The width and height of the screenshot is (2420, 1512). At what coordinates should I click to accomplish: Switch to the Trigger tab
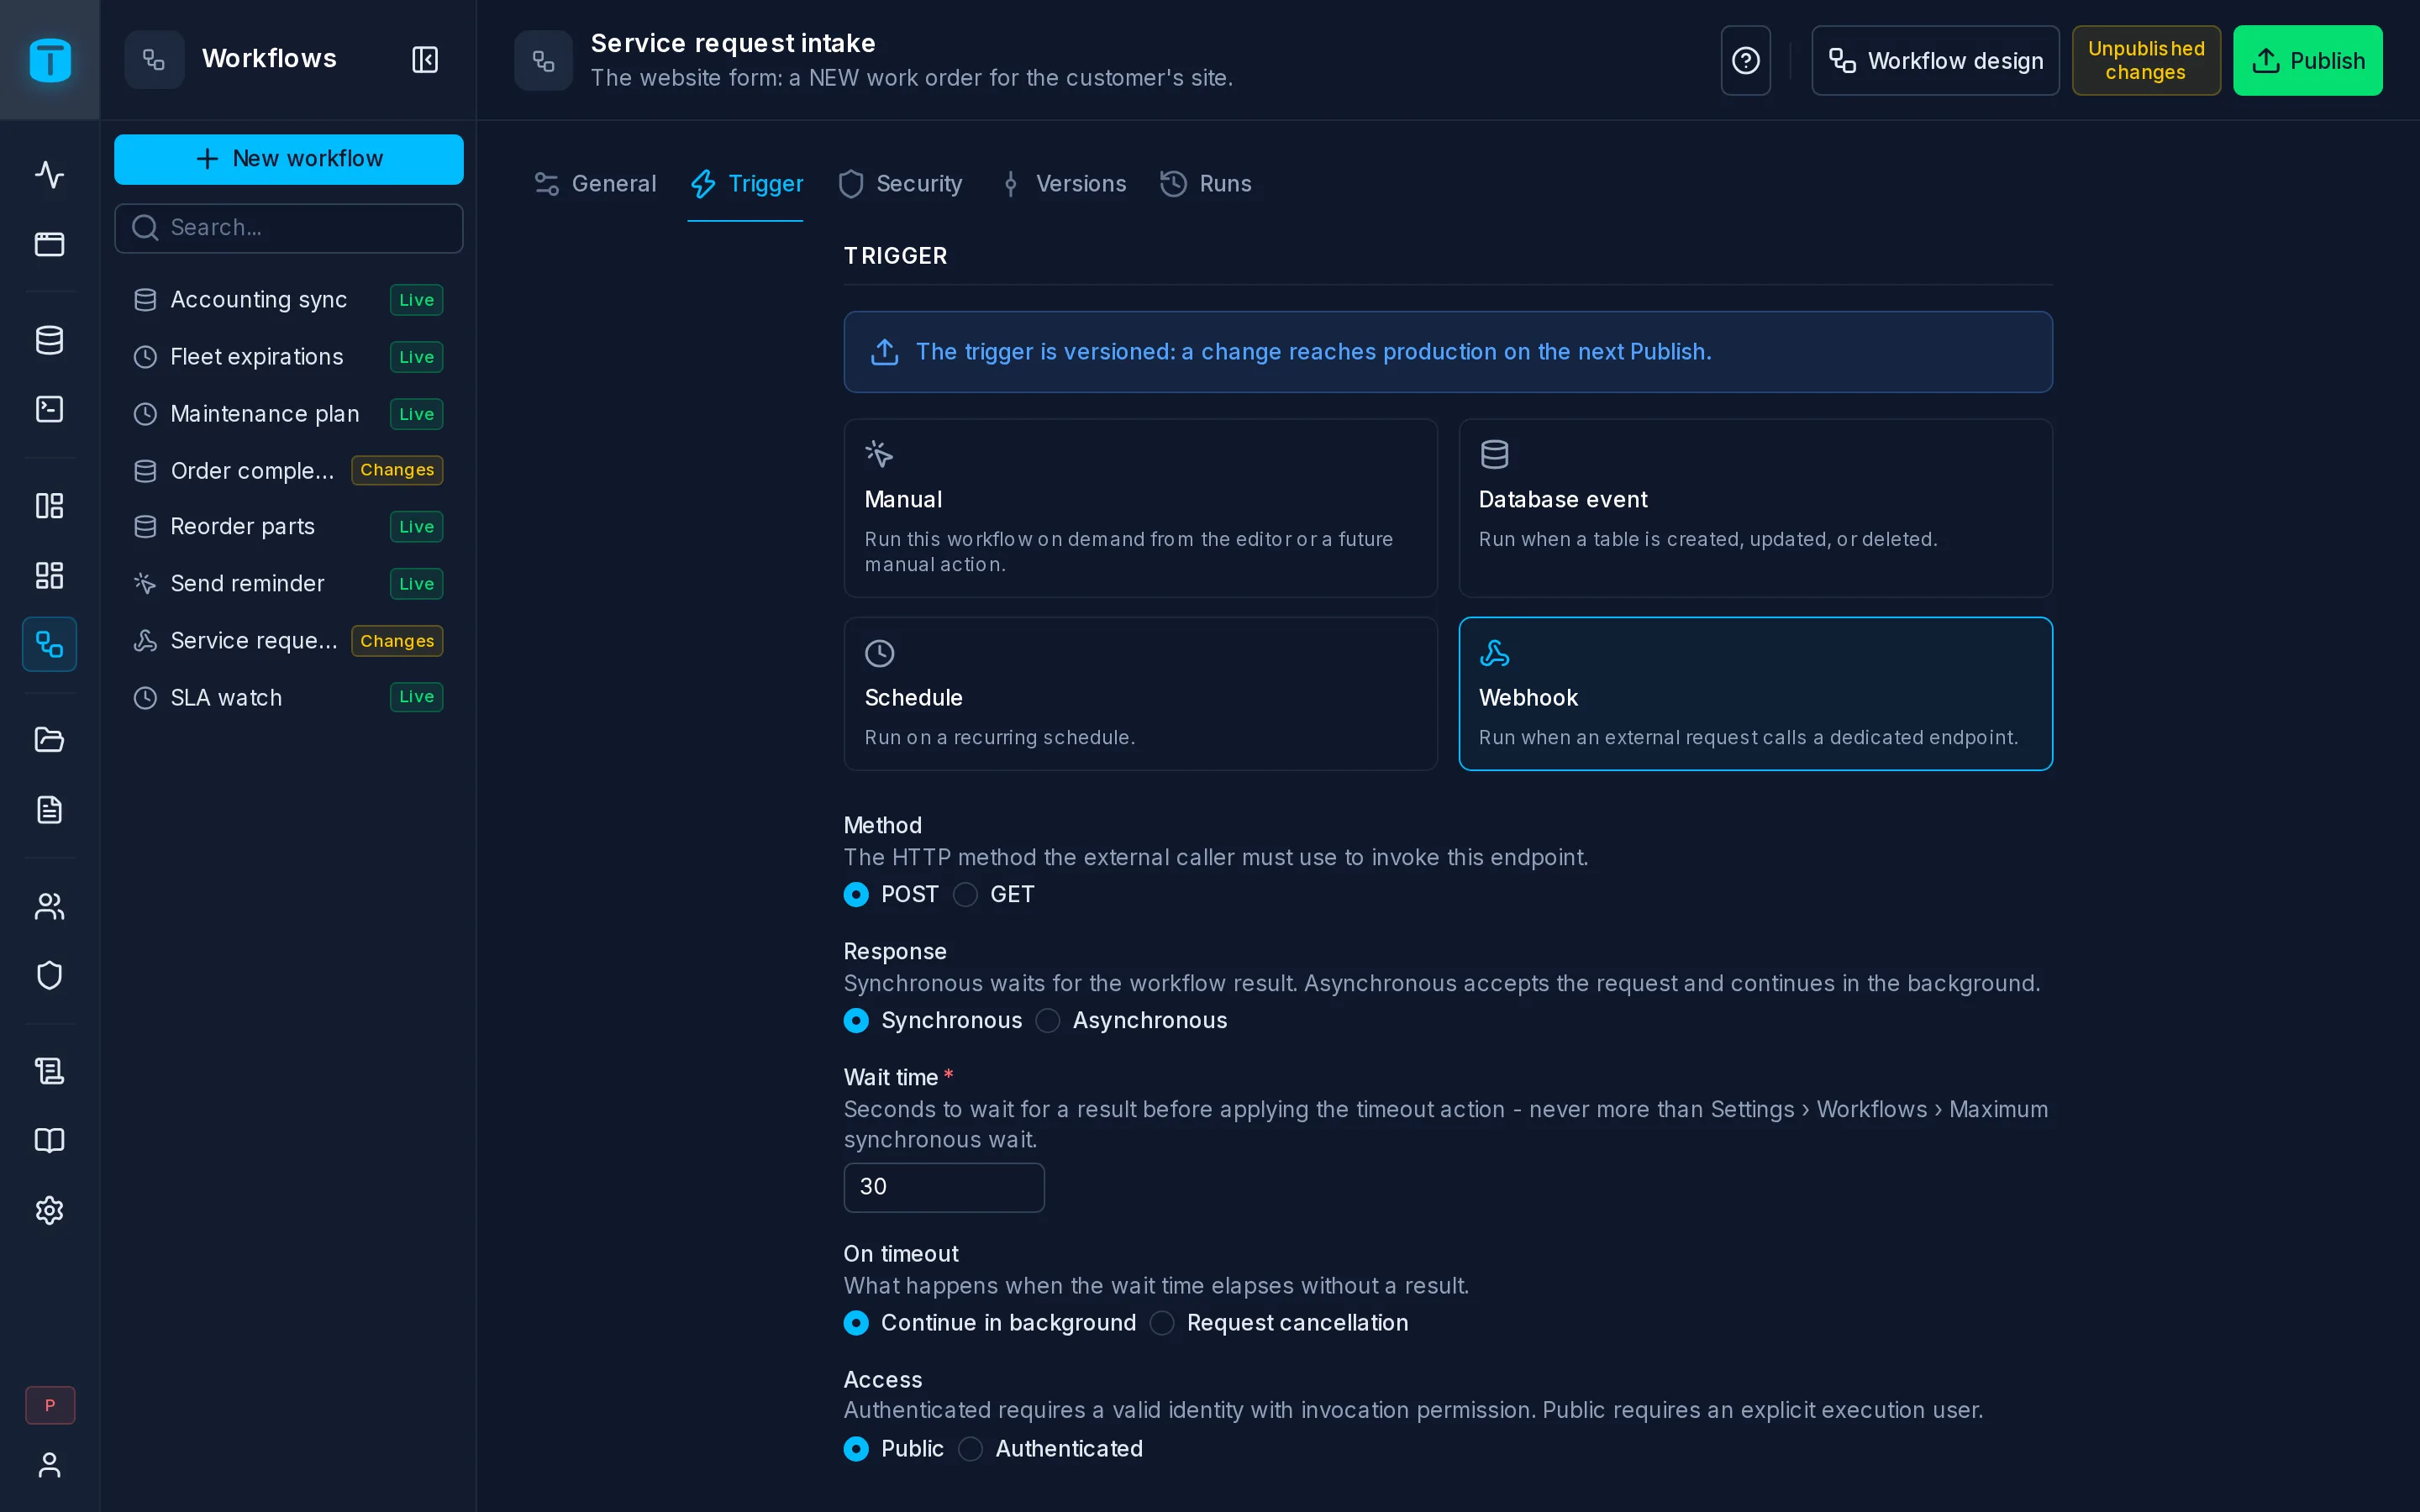[x=746, y=184]
